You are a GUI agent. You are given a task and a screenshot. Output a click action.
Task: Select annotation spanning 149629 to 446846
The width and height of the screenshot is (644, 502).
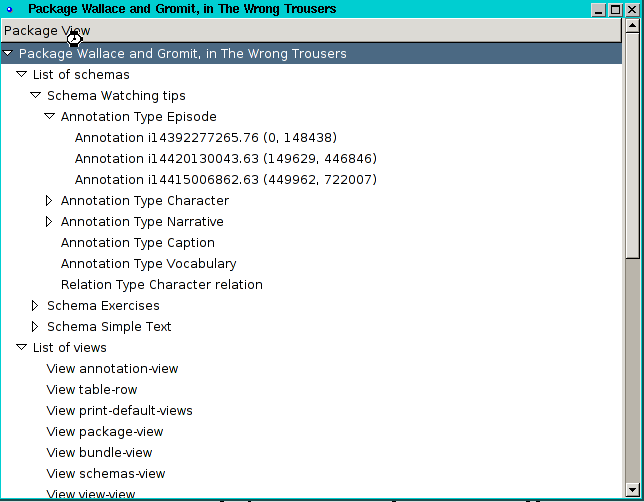pos(225,159)
